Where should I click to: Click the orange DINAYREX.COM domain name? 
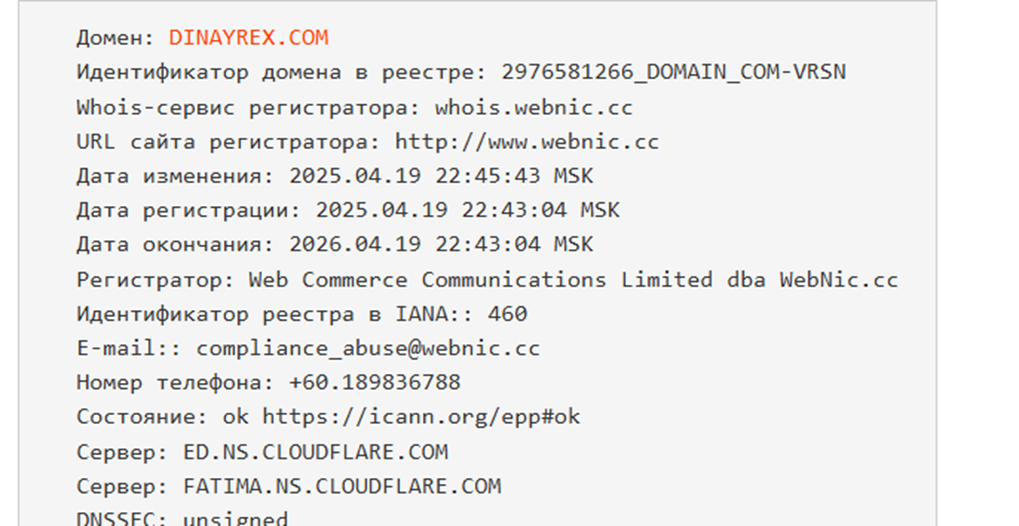[x=248, y=38]
